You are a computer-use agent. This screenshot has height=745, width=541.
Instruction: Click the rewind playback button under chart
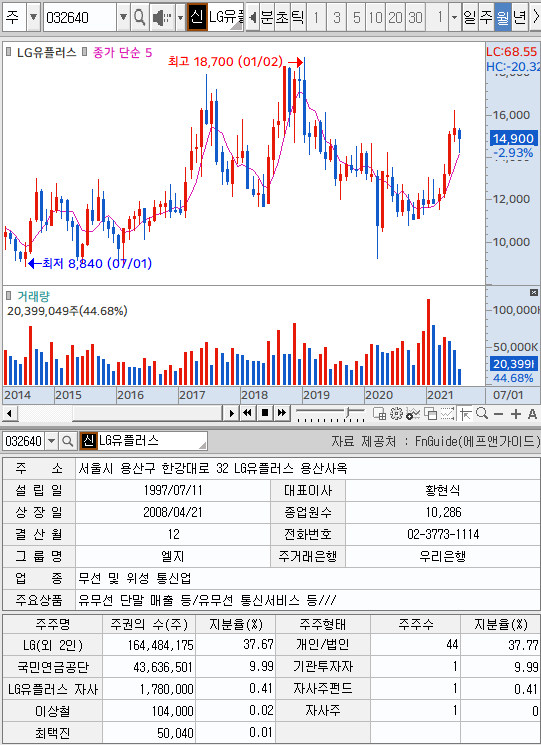point(247,413)
